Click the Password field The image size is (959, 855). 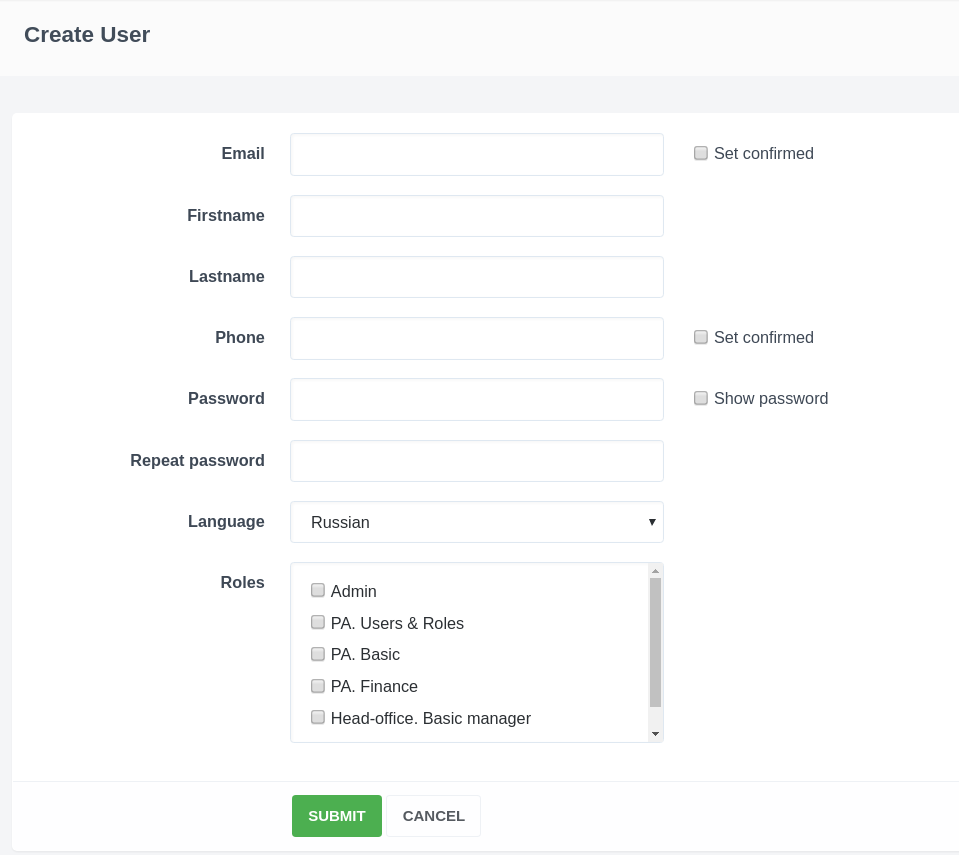tap(476, 399)
